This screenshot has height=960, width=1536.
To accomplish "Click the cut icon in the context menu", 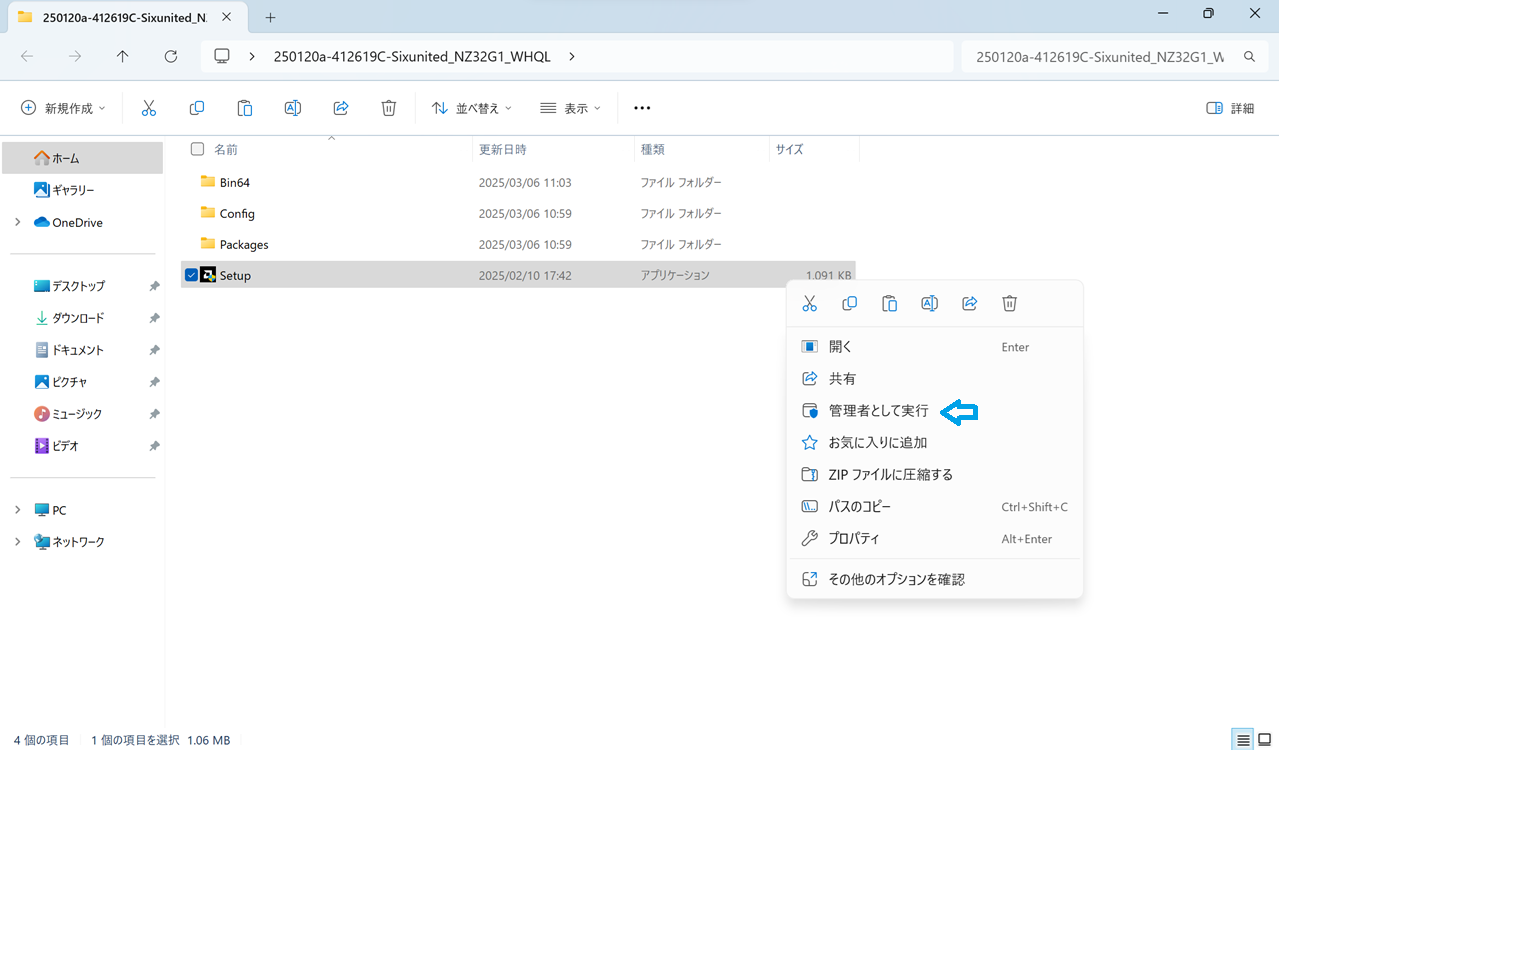I will 809,304.
